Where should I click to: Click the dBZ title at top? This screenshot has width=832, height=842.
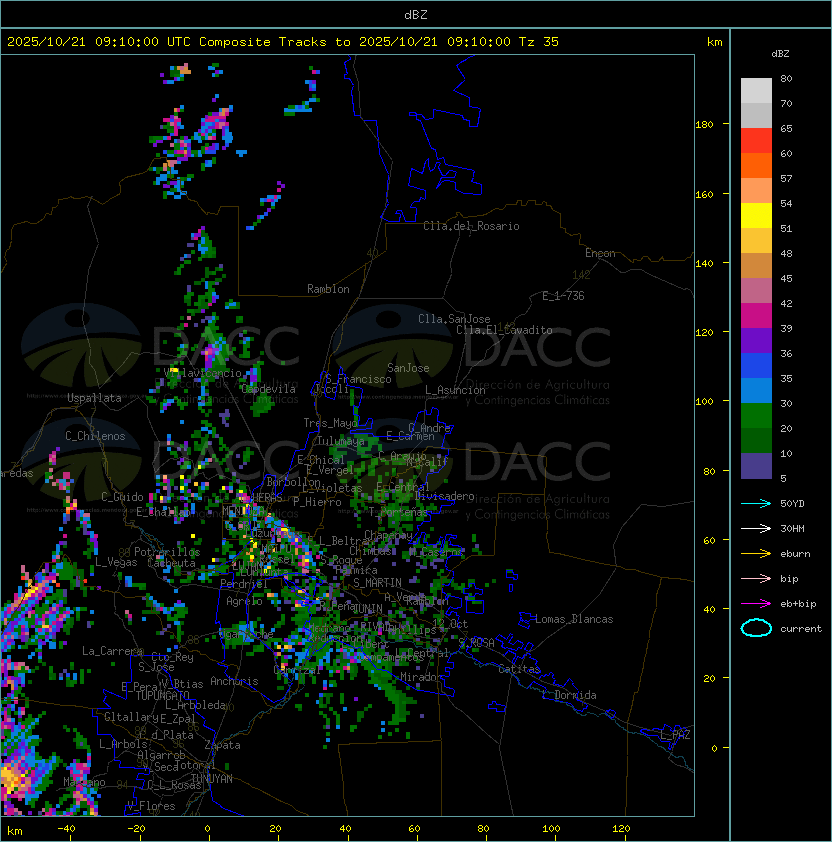416,15
